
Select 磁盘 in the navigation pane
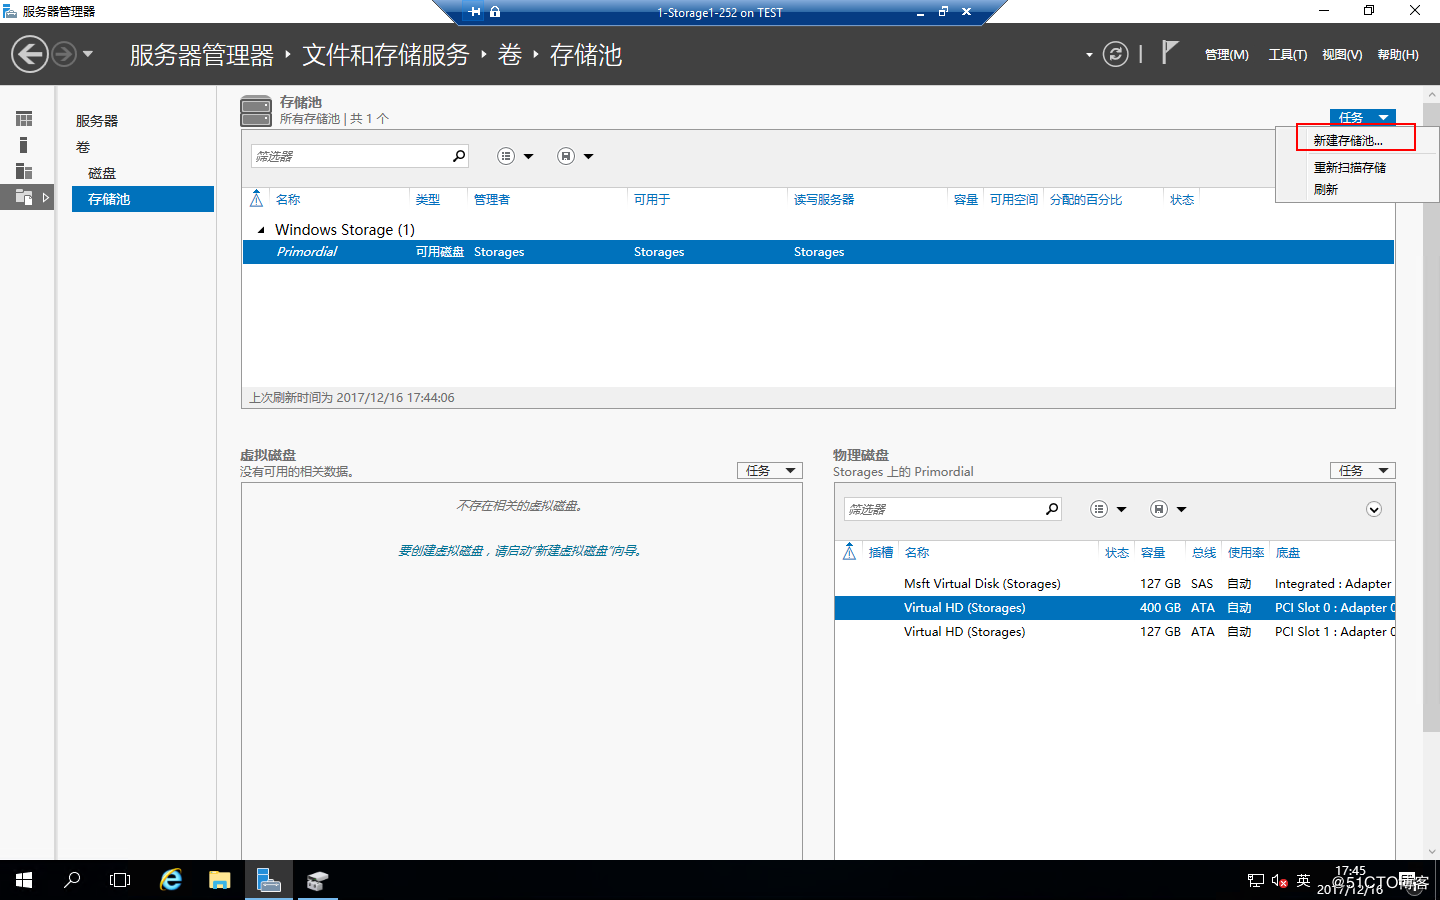coord(102,173)
